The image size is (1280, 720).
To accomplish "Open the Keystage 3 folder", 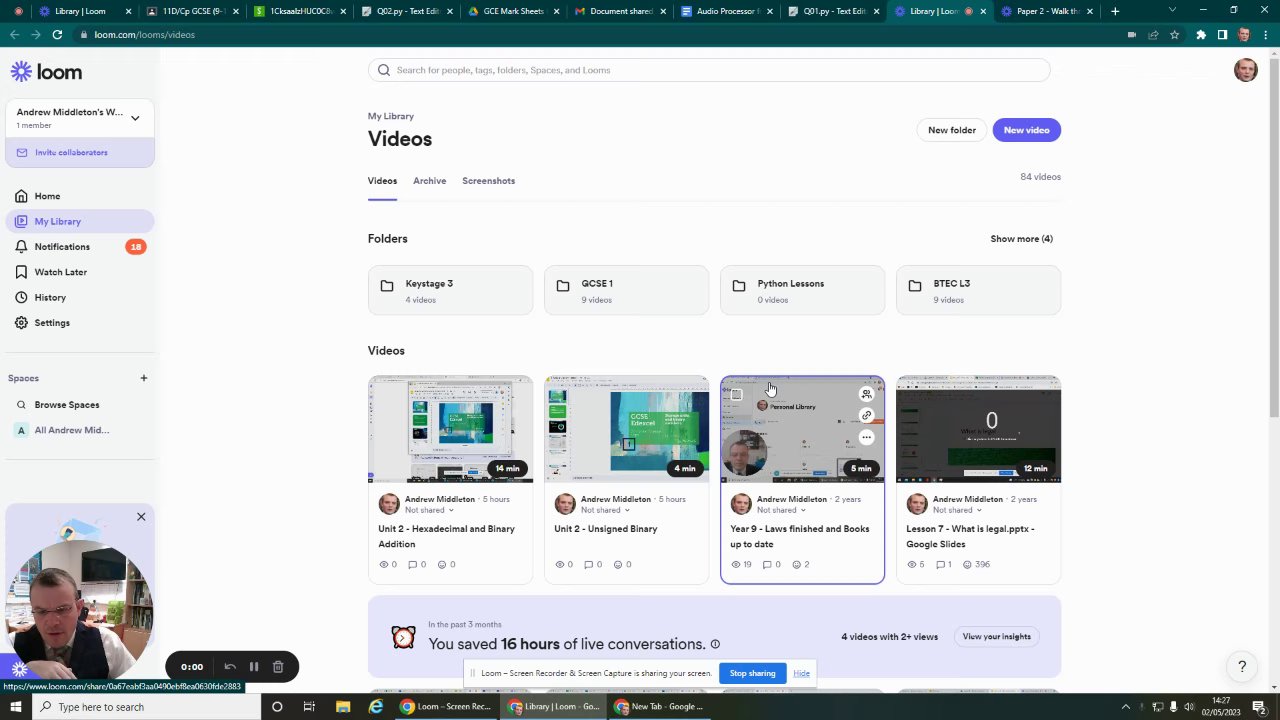I will tap(450, 290).
